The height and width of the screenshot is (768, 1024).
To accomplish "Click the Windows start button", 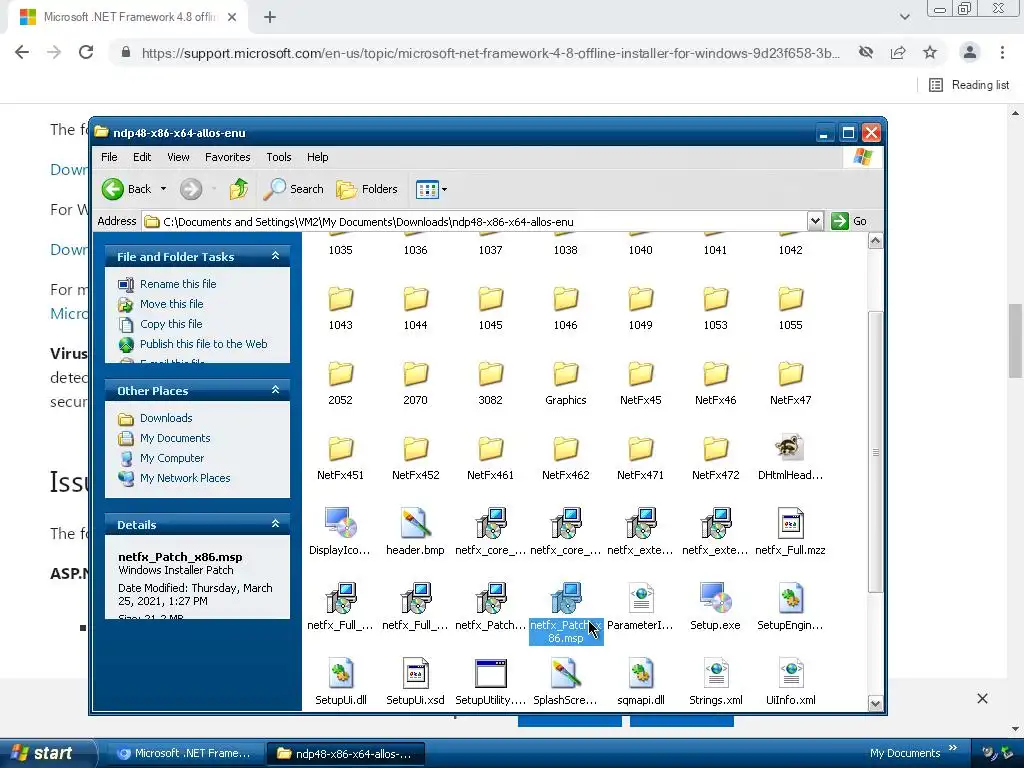I will [48, 754].
